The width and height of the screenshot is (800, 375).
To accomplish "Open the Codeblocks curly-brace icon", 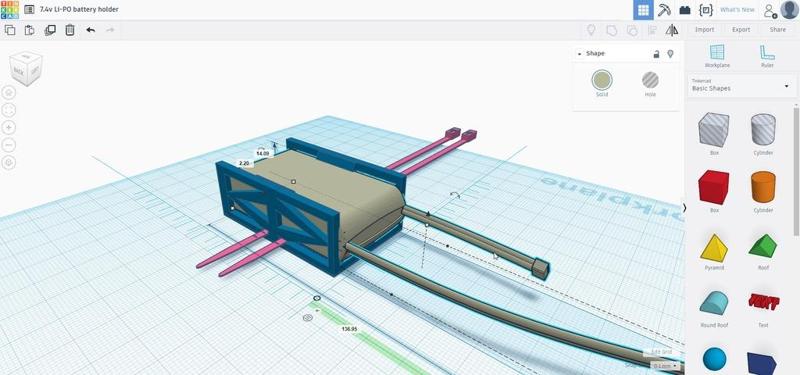I will point(706,10).
